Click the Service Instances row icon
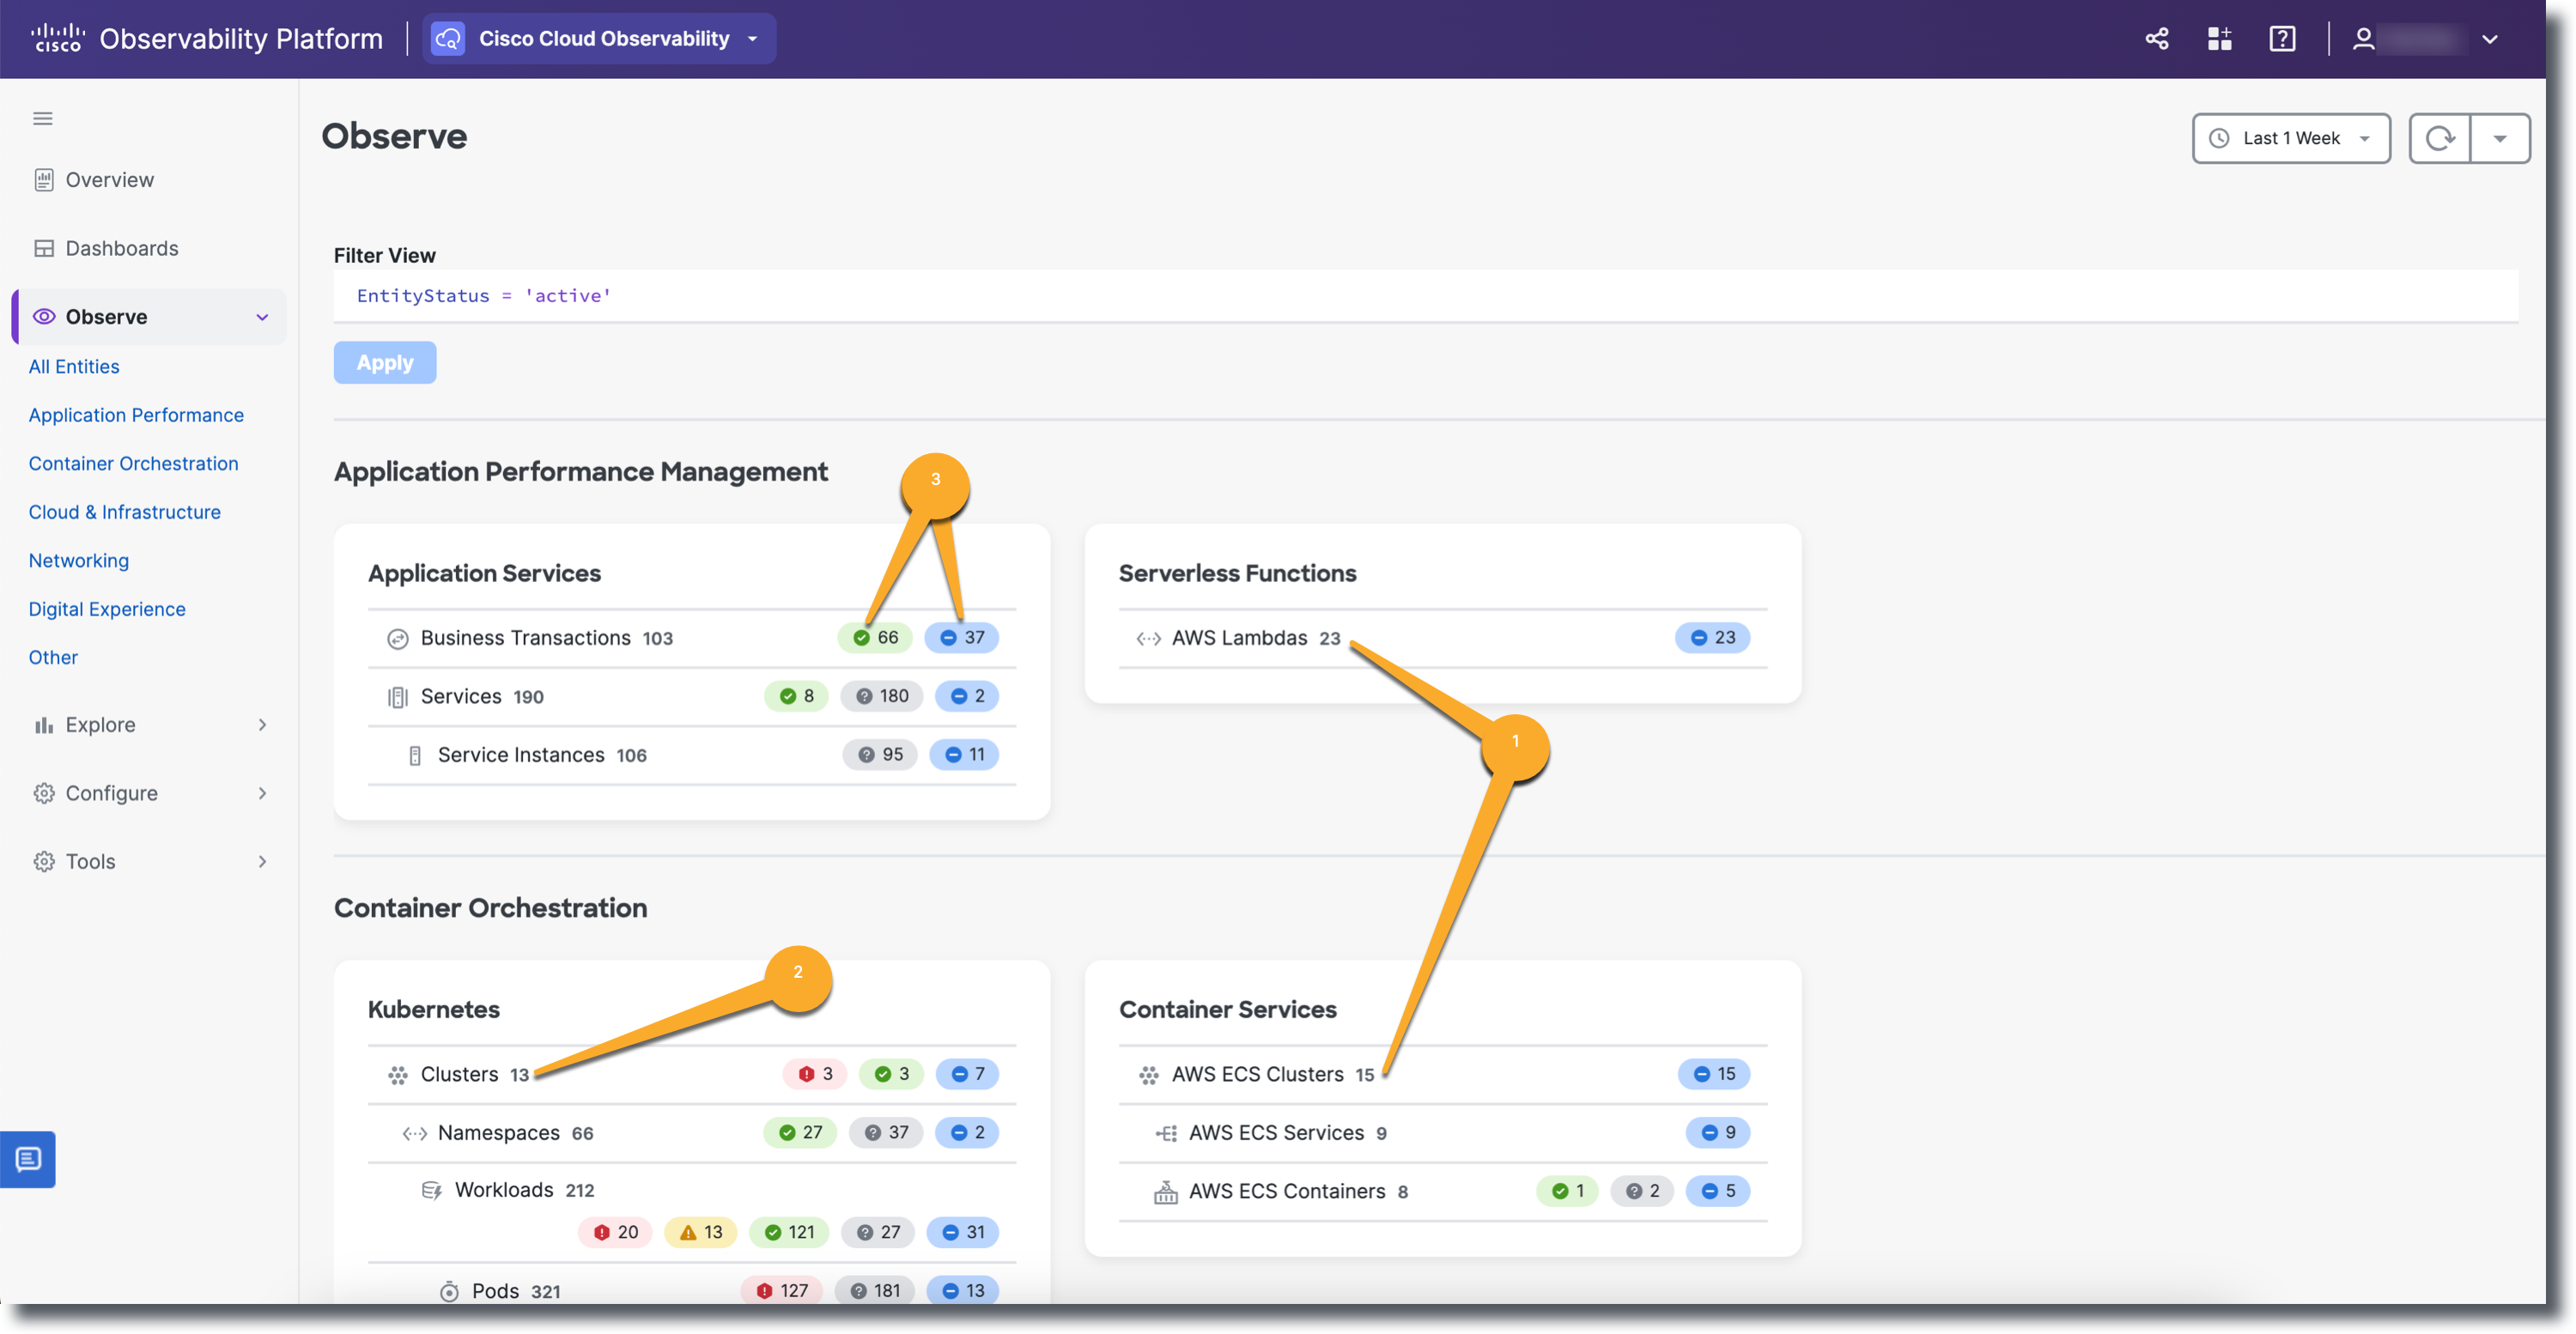 415,756
